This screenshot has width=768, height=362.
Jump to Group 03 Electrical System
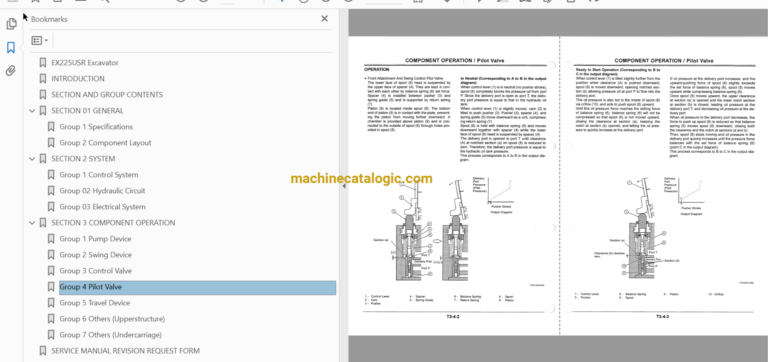102,207
